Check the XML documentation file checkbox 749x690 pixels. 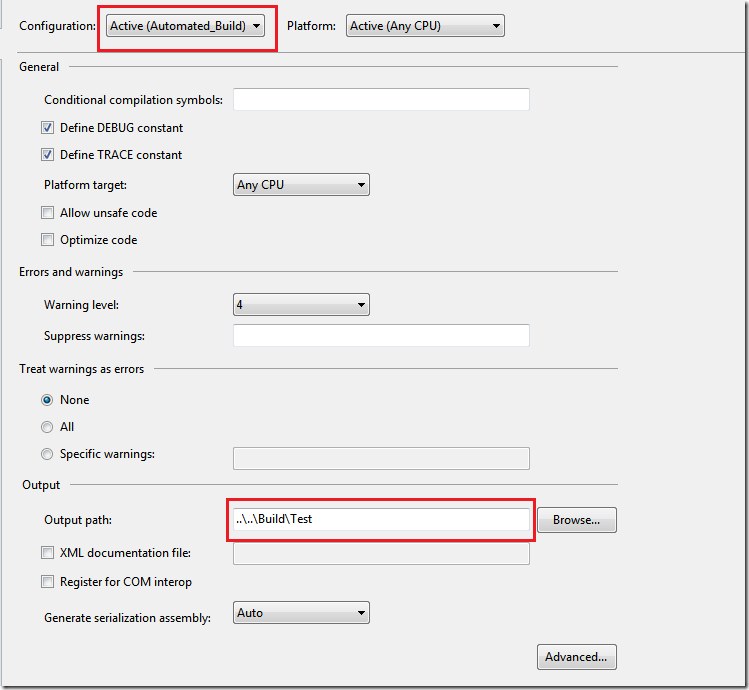click(x=48, y=553)
